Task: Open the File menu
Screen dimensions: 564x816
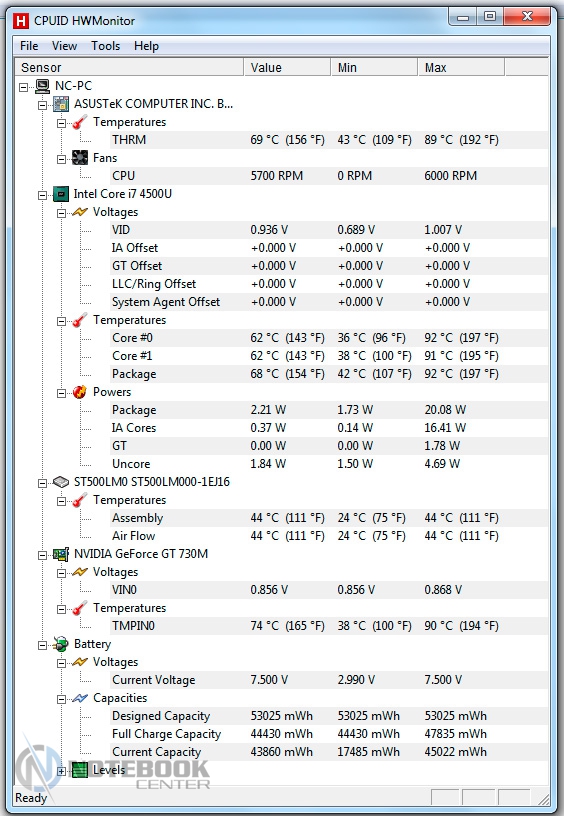Action: click(x=29, y=46)
